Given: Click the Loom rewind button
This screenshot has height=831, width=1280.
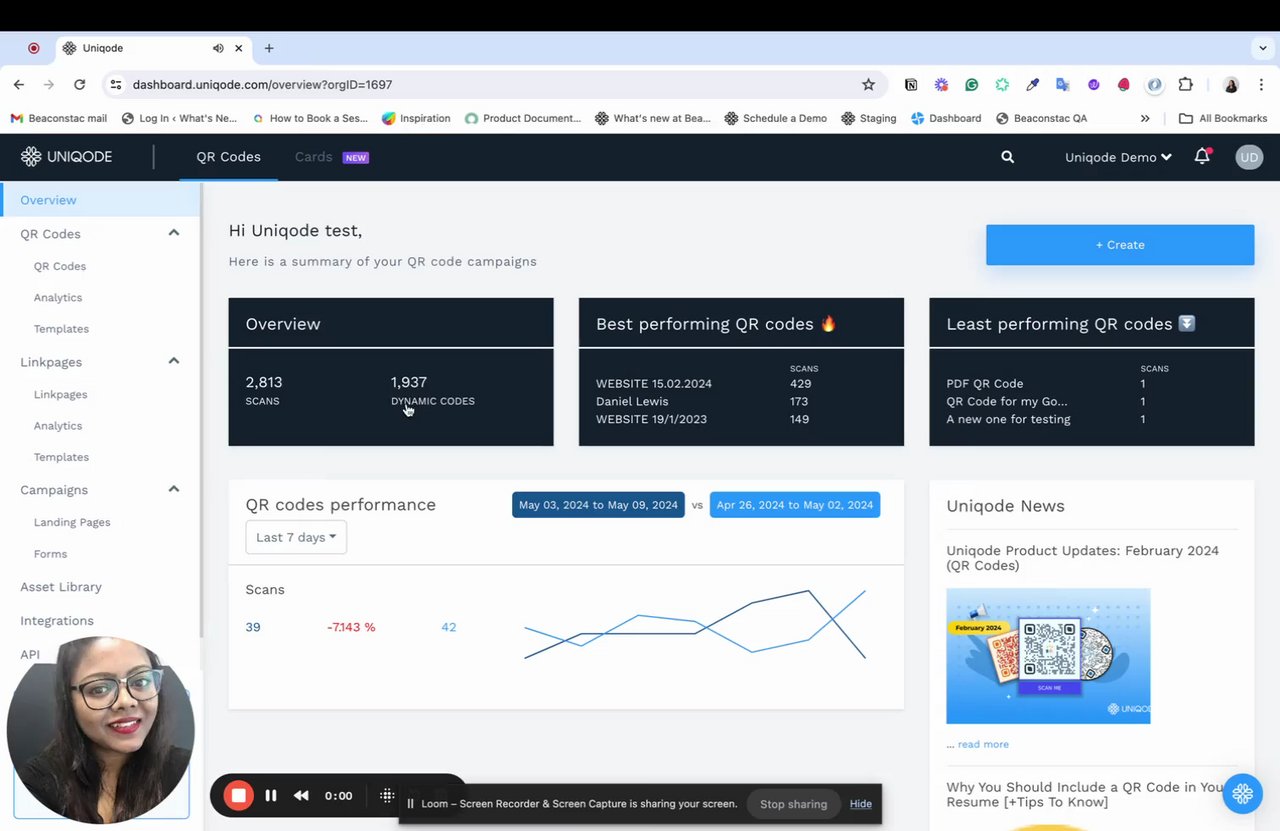Looking at the screenshot, I should pyautogui.click(x=301, y=796).
